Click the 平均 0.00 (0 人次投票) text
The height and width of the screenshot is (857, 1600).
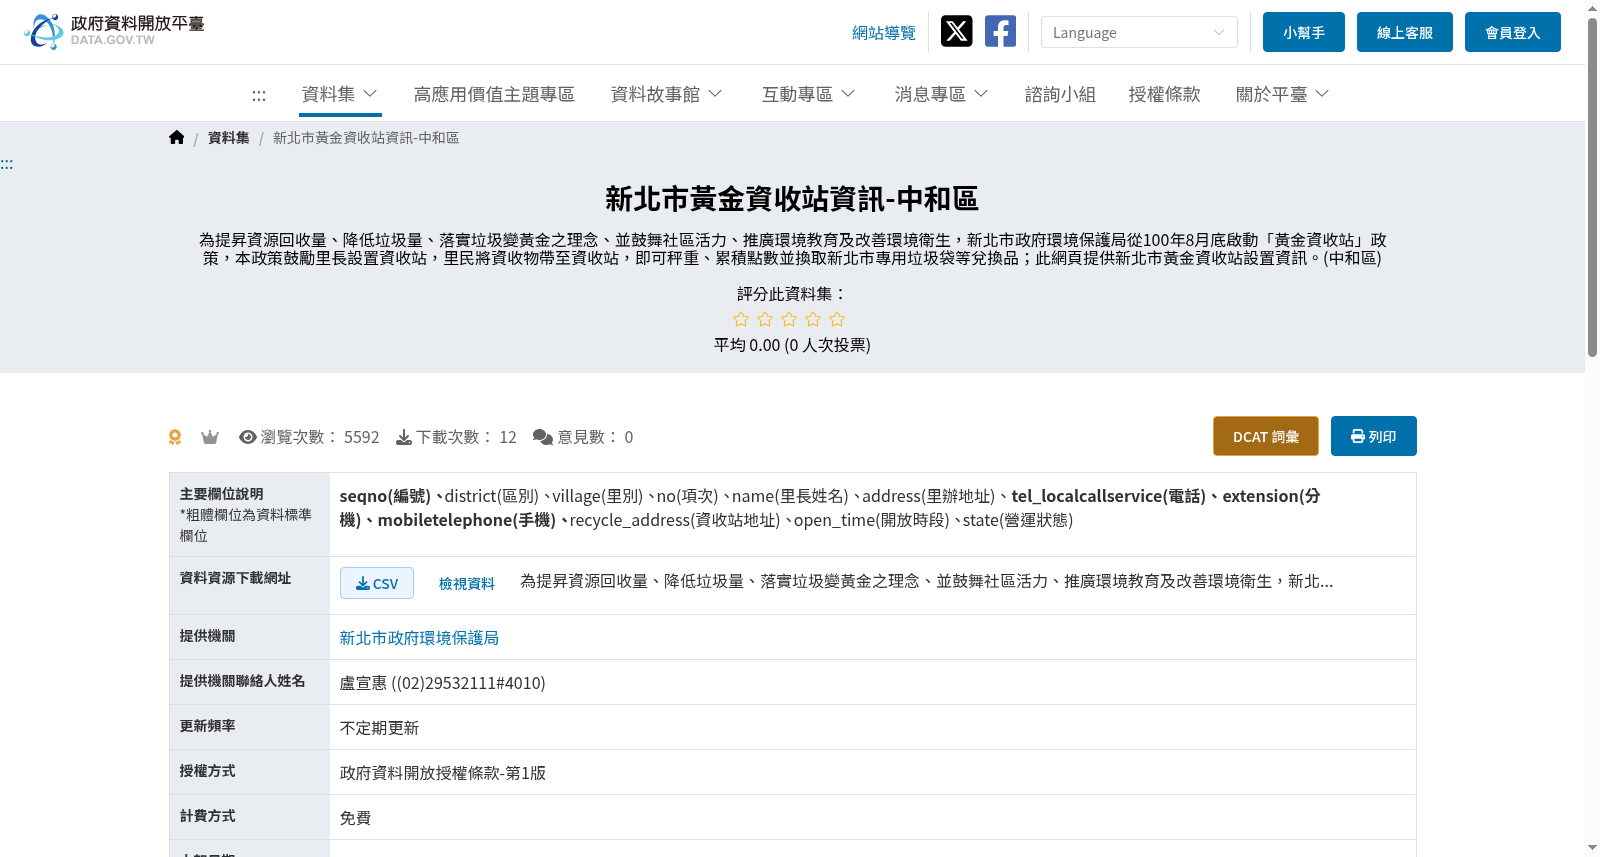click(x=792, y=345)
